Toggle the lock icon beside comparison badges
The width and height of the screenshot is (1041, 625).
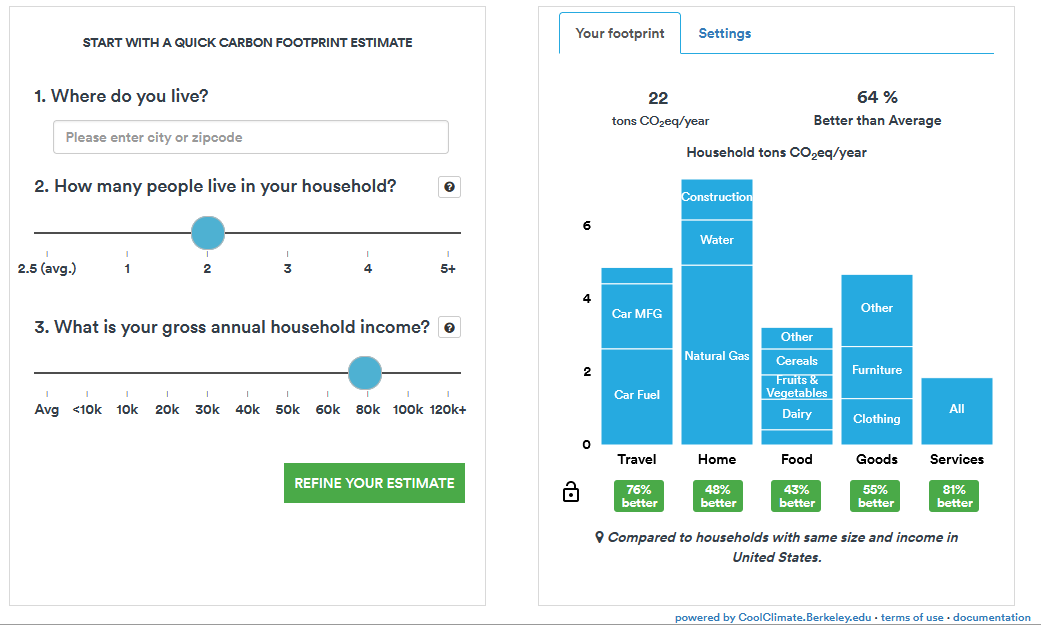[x=571, y=492]
